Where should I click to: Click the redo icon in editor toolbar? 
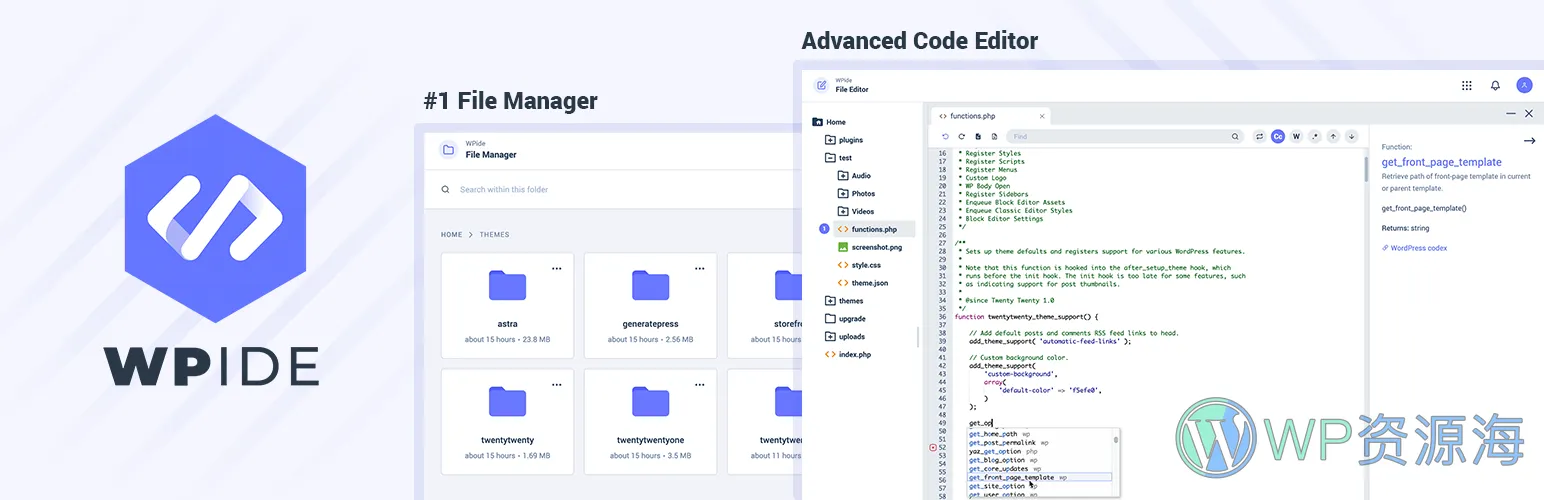[961, 136]
